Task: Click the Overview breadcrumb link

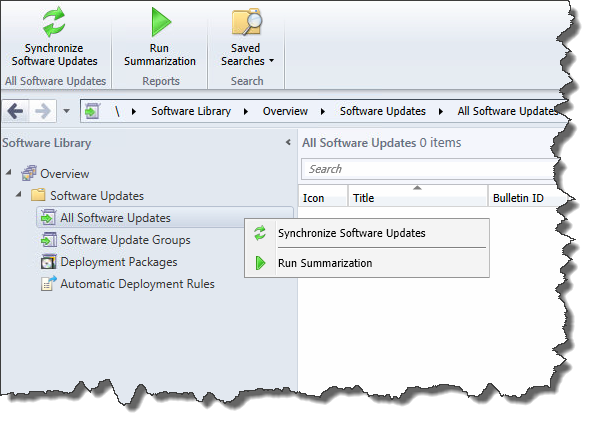Action: click(285, 111)
